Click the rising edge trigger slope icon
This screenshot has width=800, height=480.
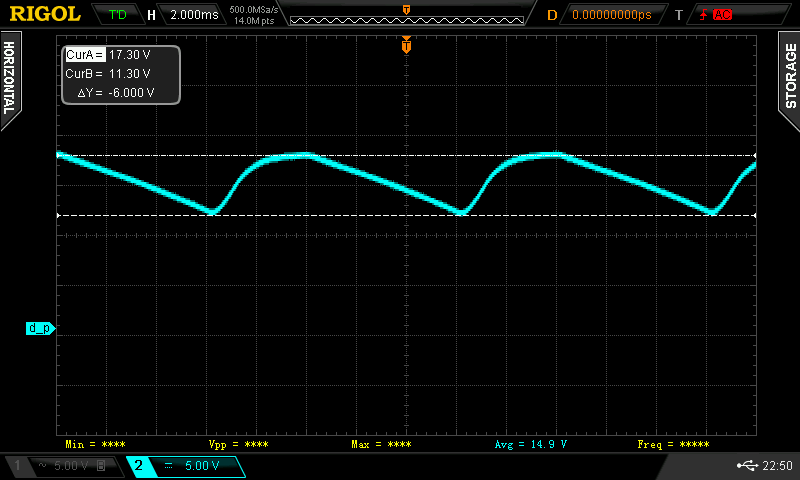(x=704, y=14)
